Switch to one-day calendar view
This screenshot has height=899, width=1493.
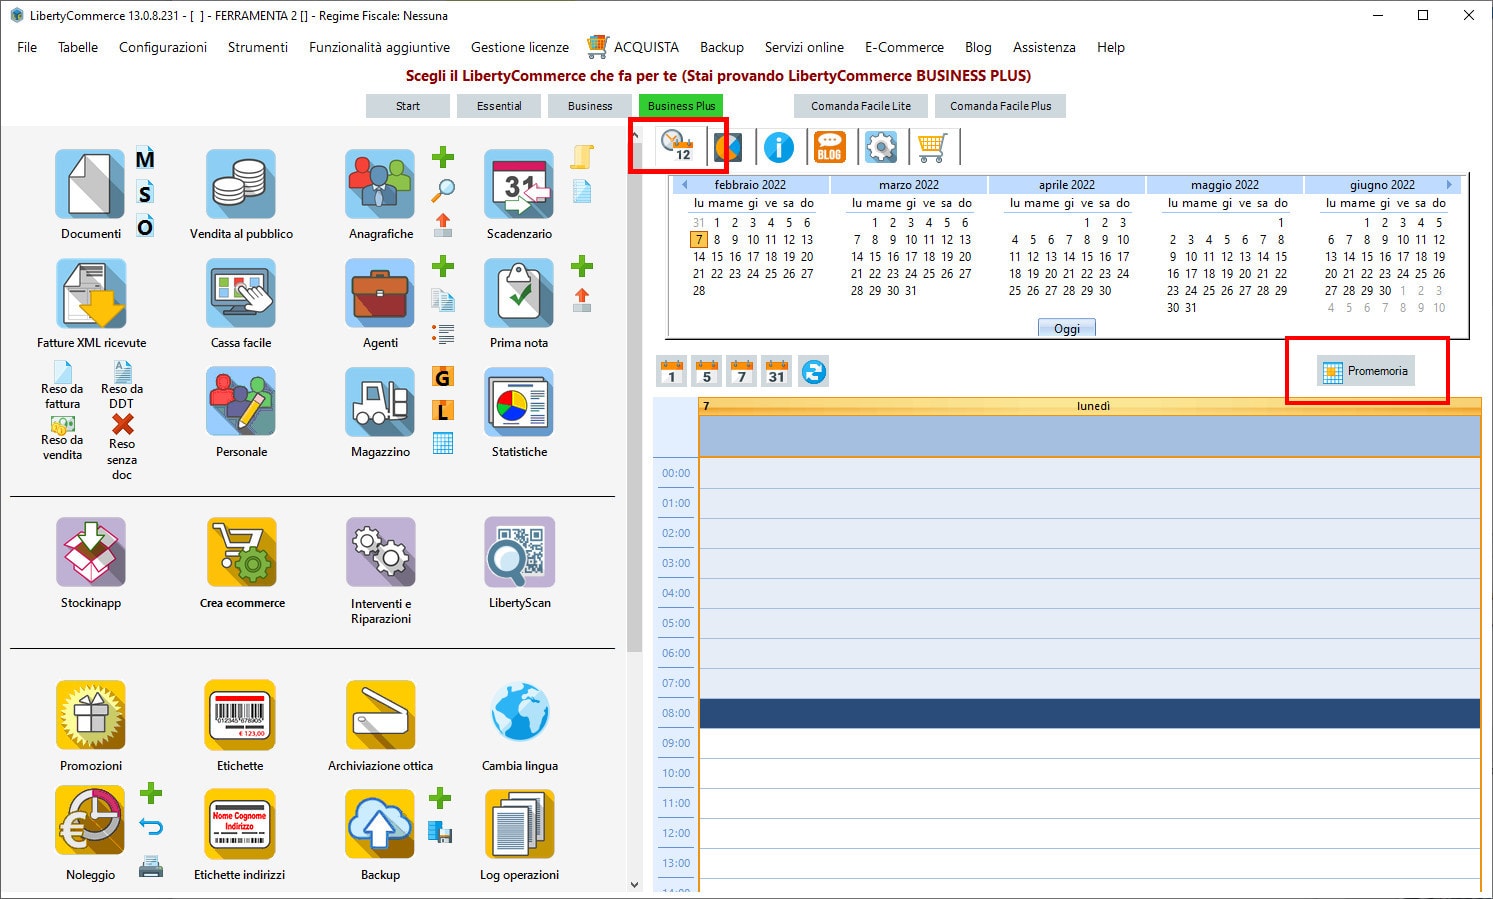click(x=672, y=372)
